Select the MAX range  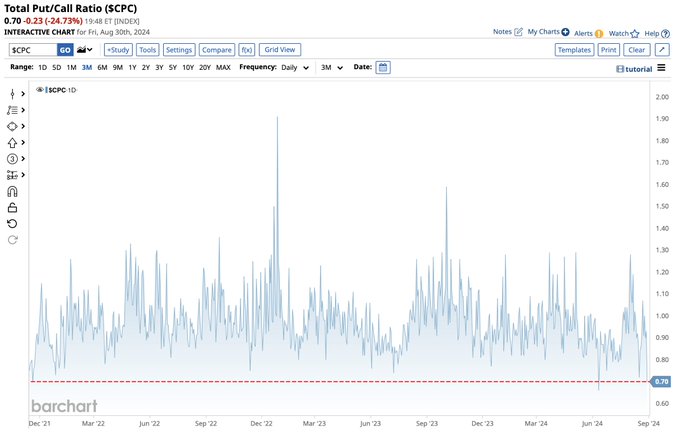223,68
